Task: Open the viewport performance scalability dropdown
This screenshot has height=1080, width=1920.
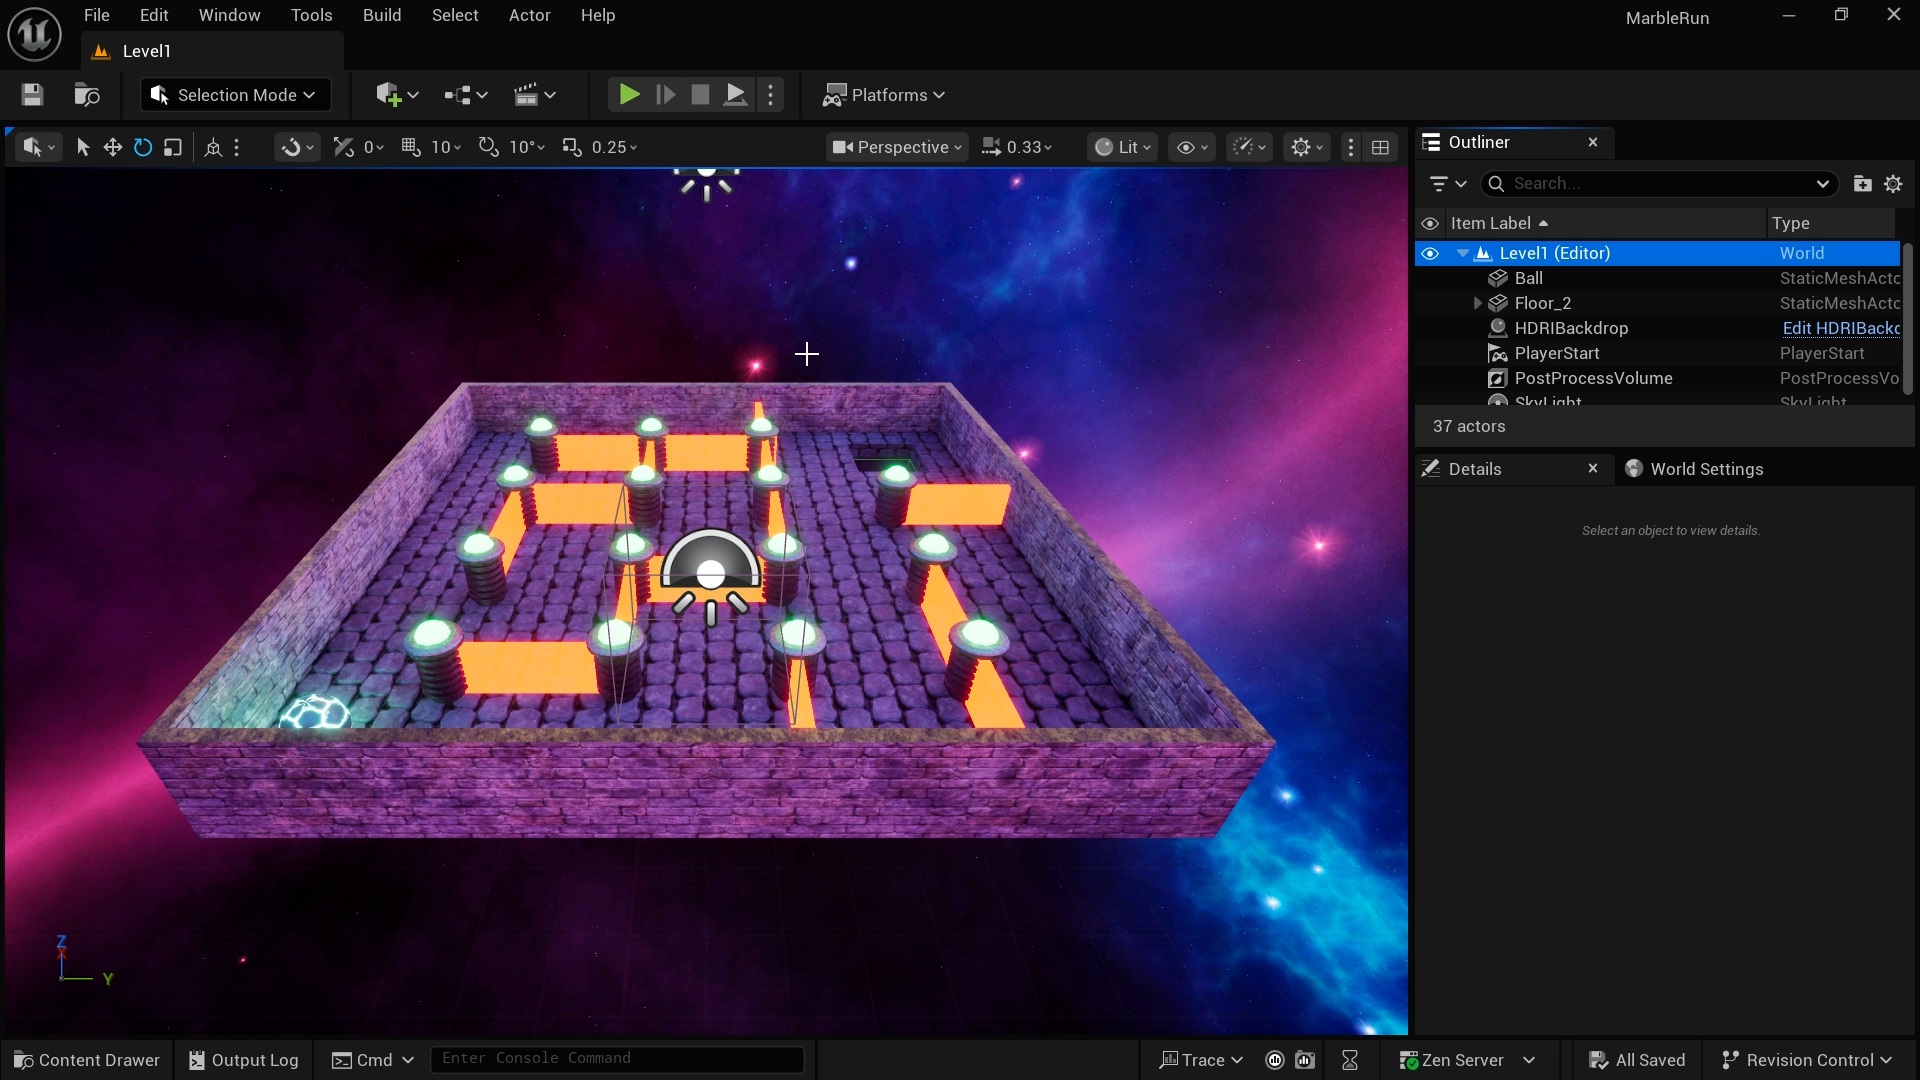Action: tap(1249, 147)
